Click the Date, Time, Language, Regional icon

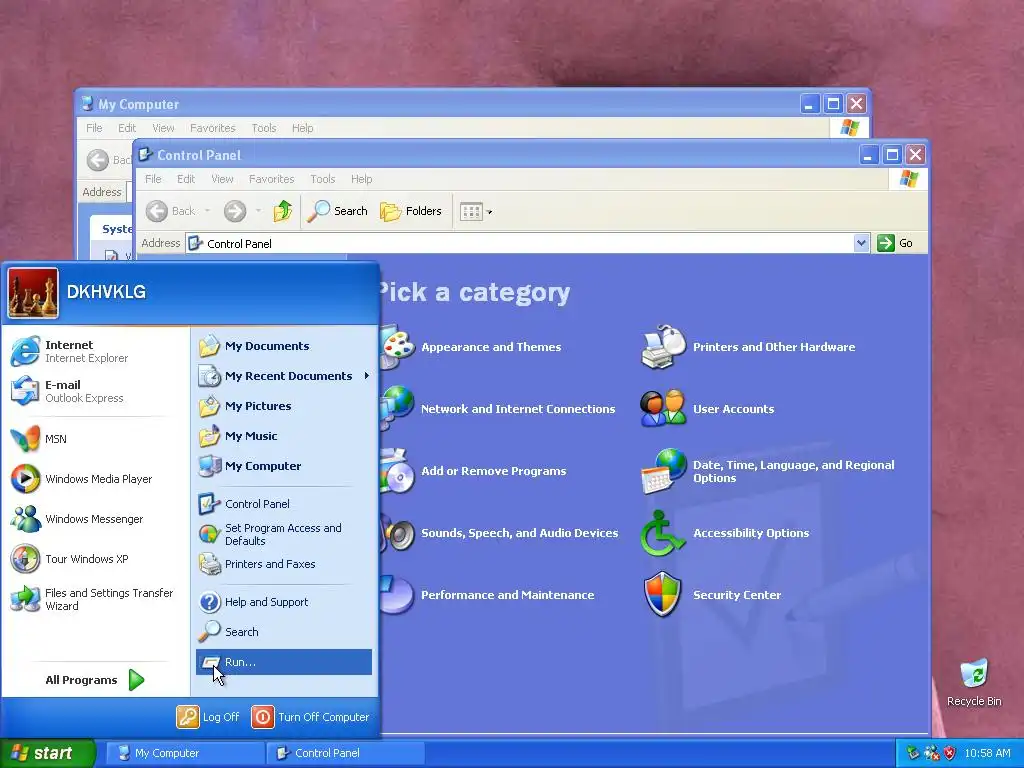coord(664,471)
